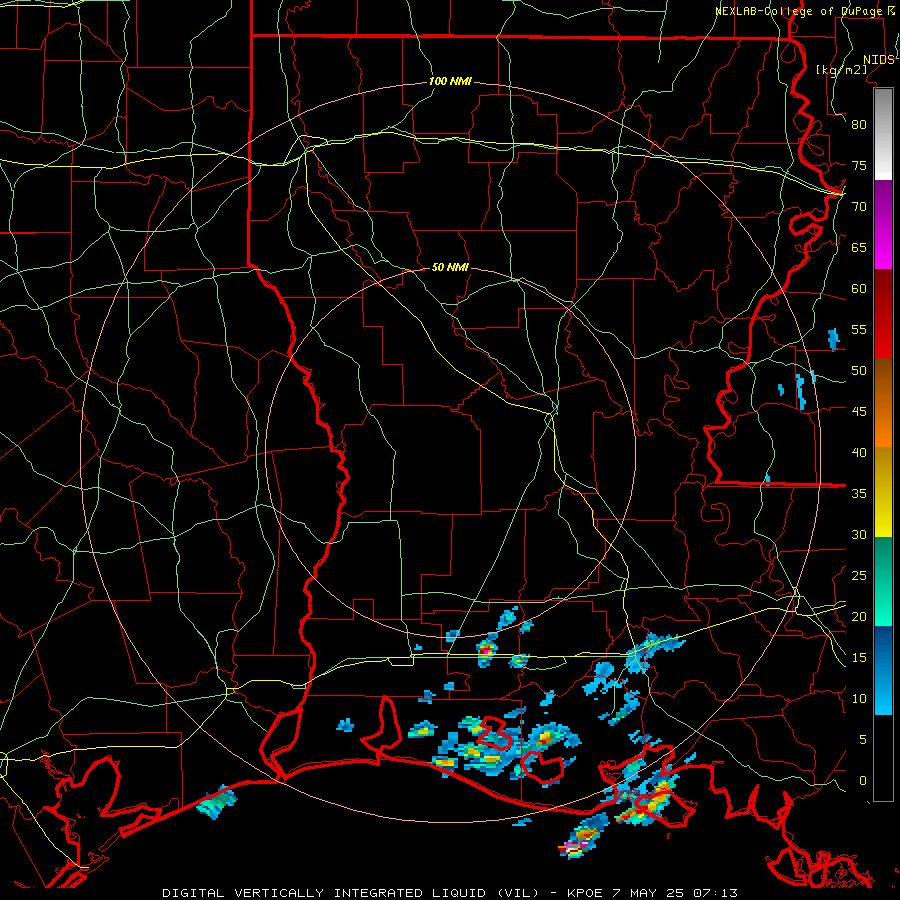Click the 65 value on the color scale

click(859, 247)
